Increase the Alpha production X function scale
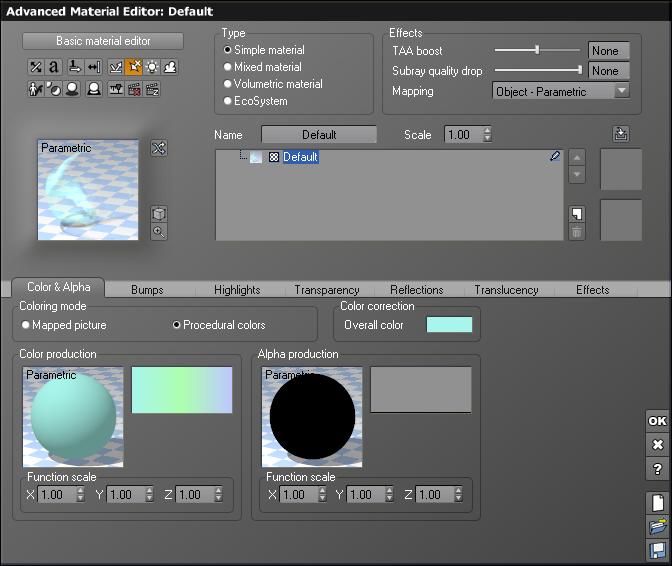 (x=322, y=491)
